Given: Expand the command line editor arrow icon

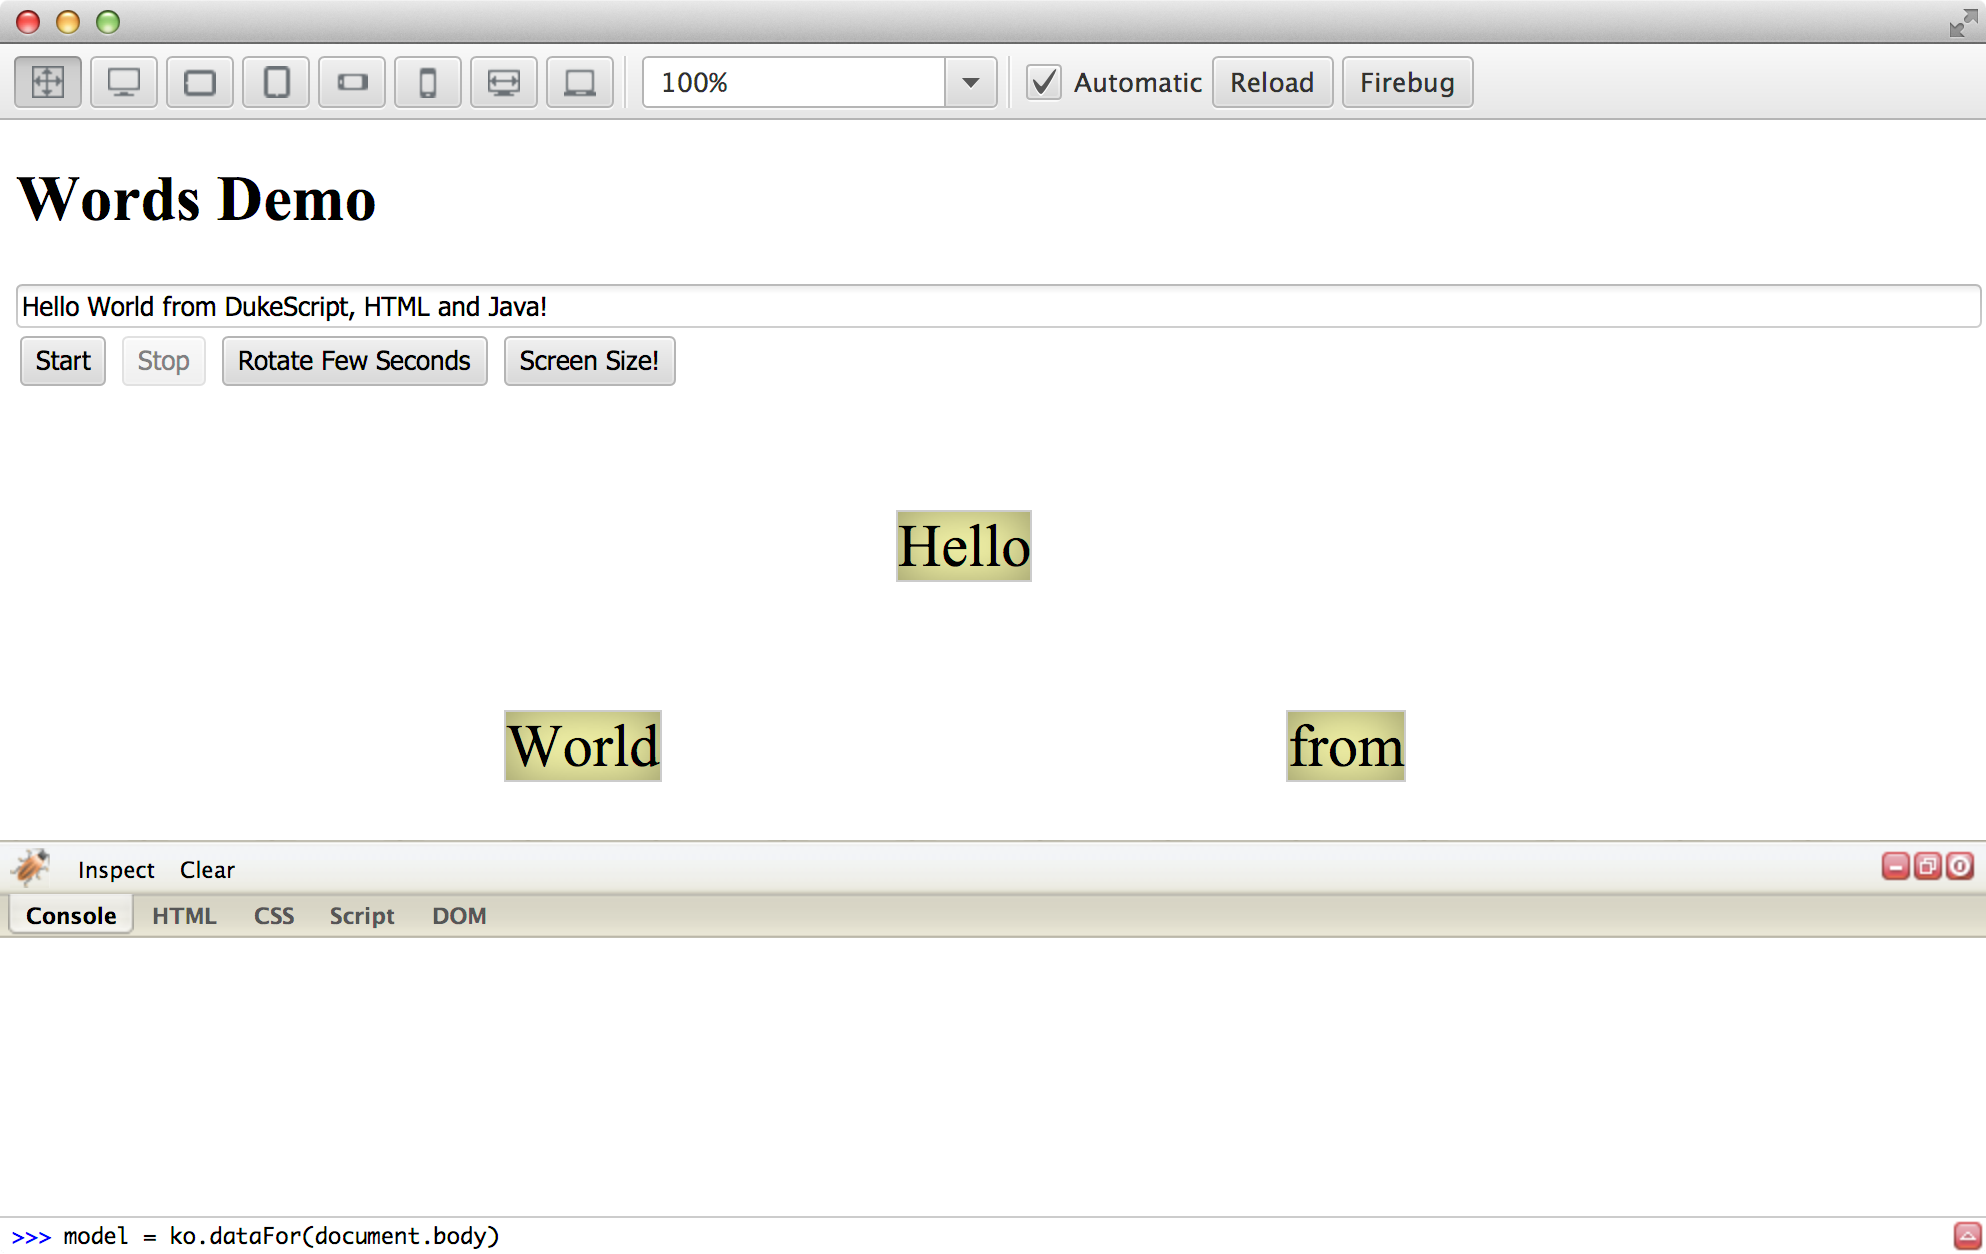Looking at the screenshot, I should point(1967,1236).
